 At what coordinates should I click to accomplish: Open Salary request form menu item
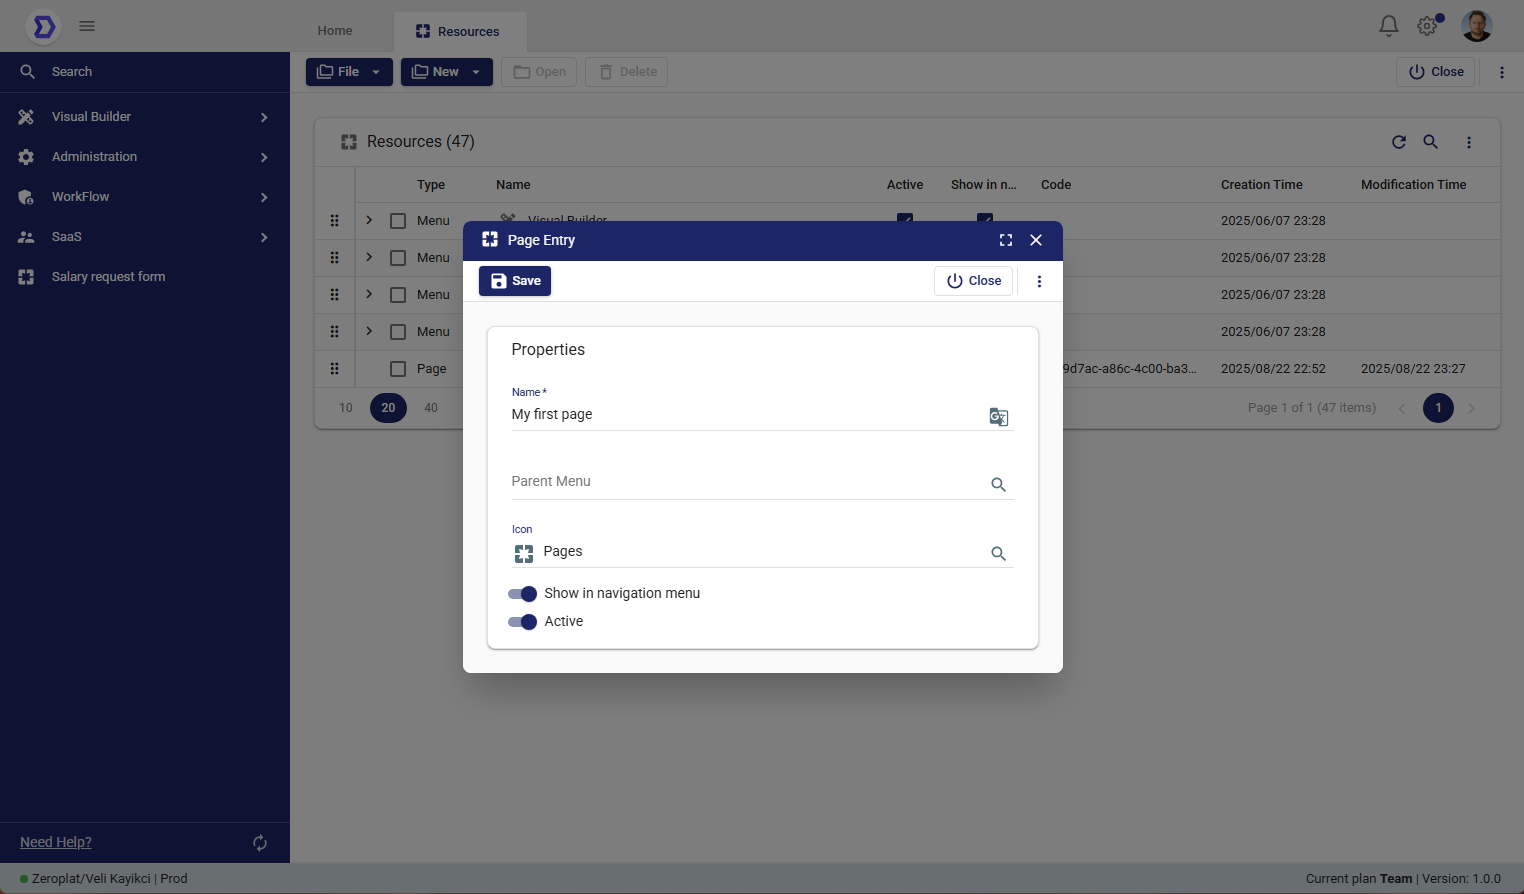[x=108, y=277]
